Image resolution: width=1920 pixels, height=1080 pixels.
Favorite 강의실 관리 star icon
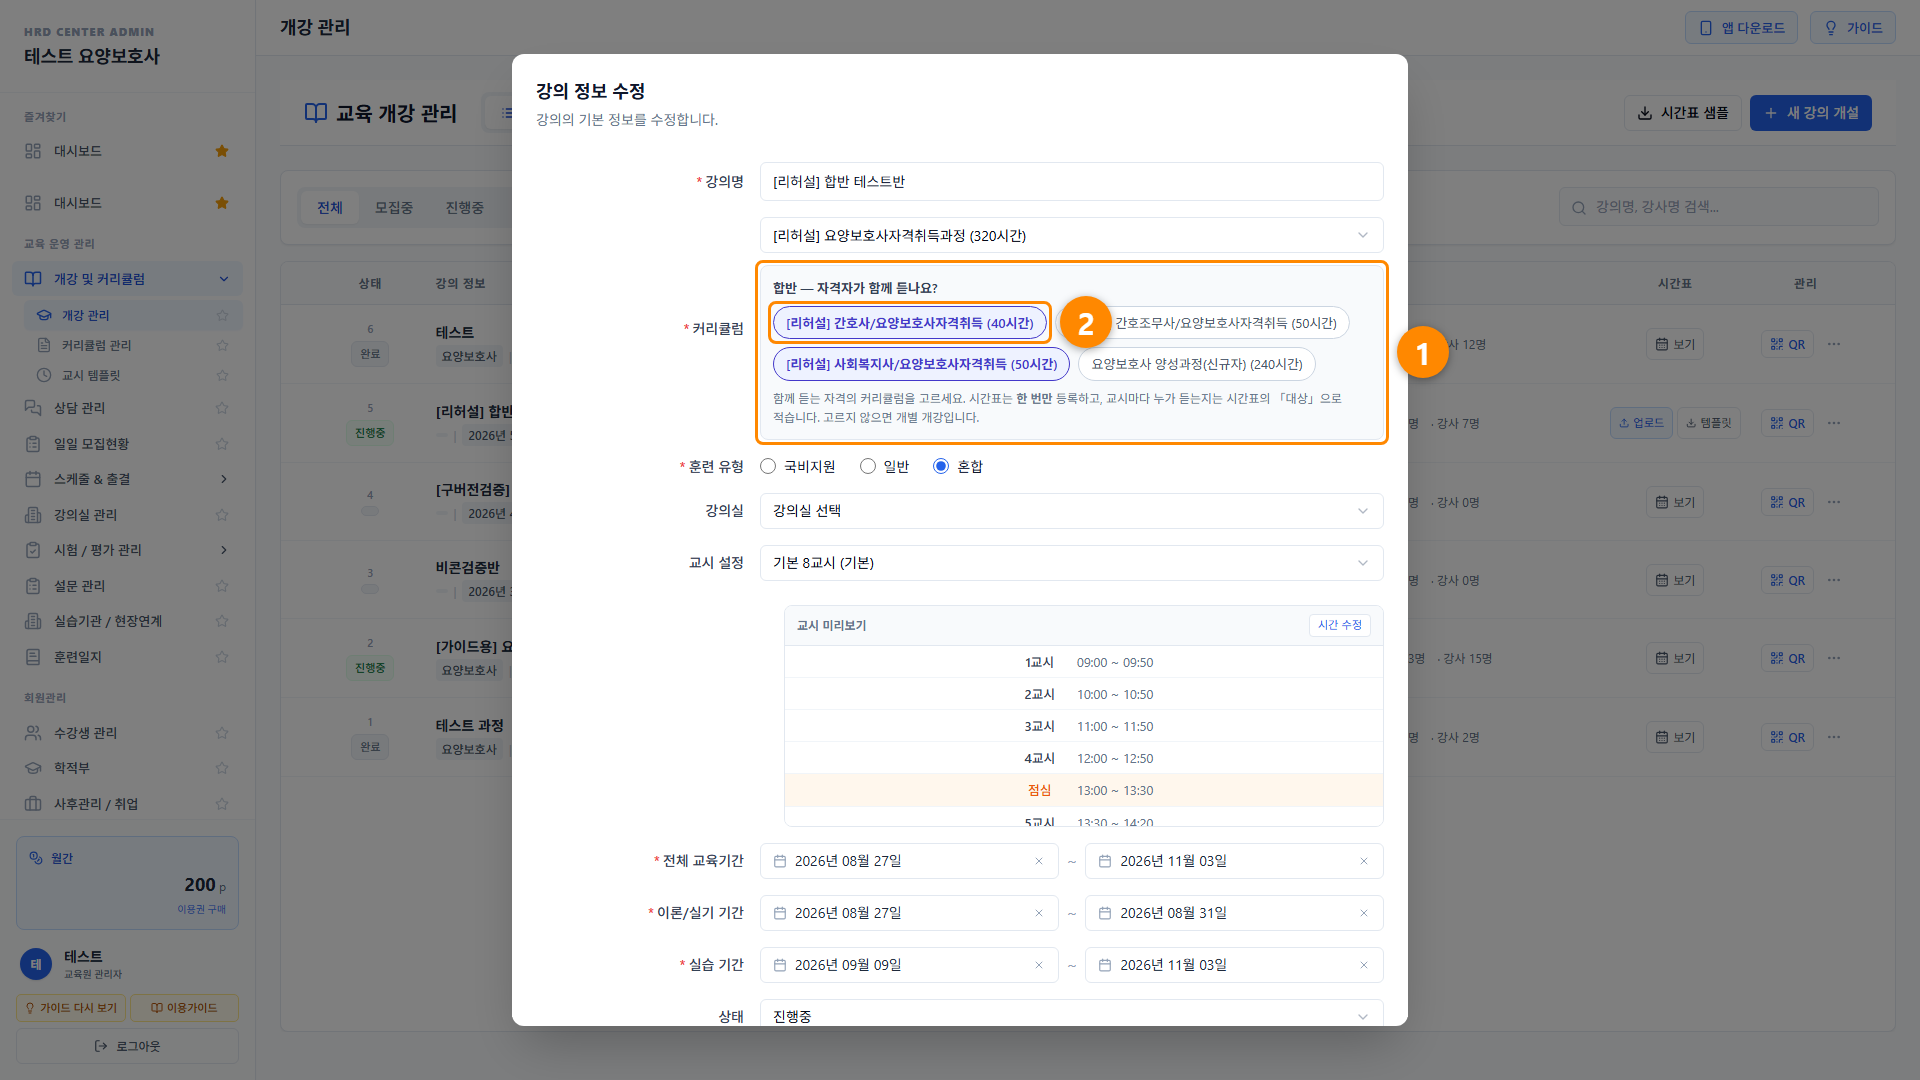pyautogui.click(x=222, y=515)
